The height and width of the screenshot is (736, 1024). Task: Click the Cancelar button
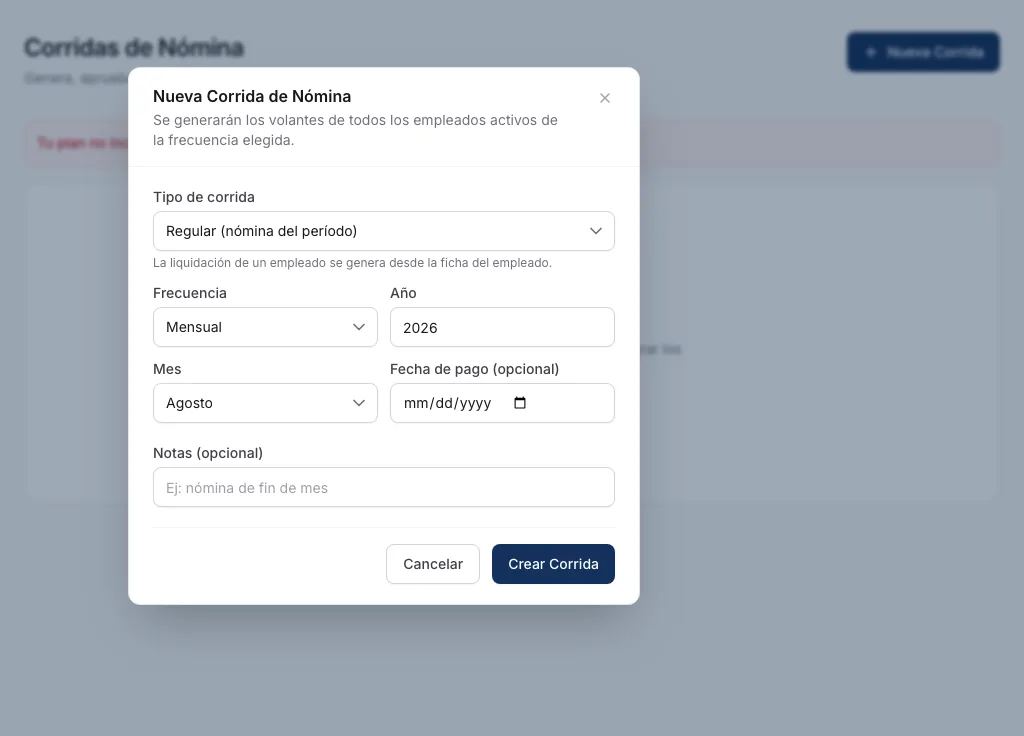[x=432, y=564]
